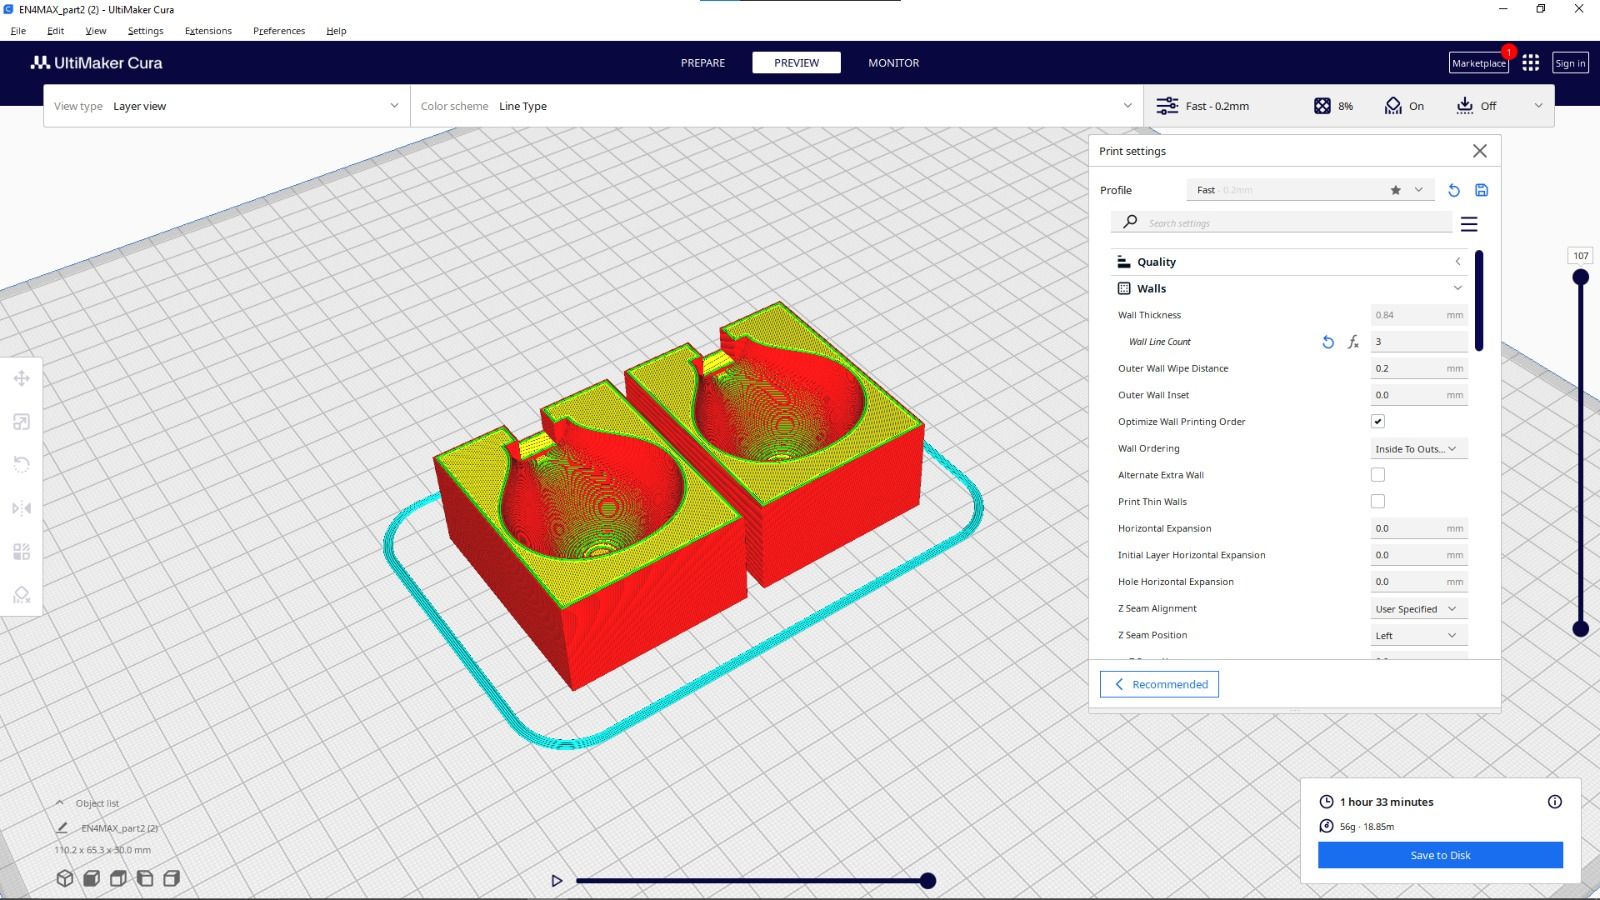Click the layer path slider handle

click(928, 881)
